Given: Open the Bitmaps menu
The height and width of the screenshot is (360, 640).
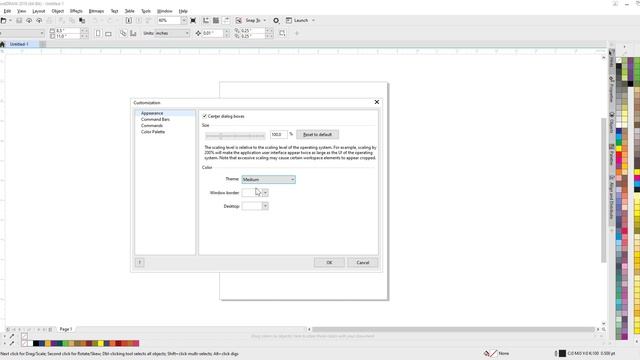Looking at the screenshot, I should (x=96, y=11).
